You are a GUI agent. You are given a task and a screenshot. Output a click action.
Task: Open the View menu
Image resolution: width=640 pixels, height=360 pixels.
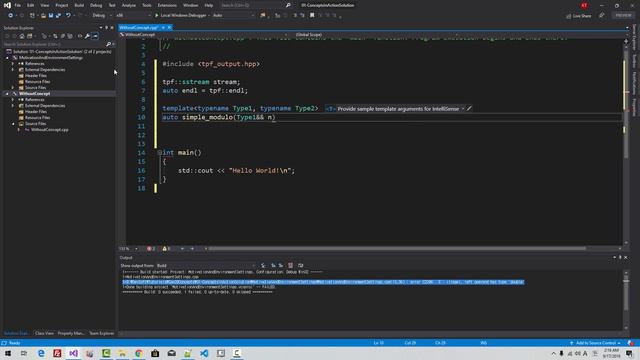44,5
